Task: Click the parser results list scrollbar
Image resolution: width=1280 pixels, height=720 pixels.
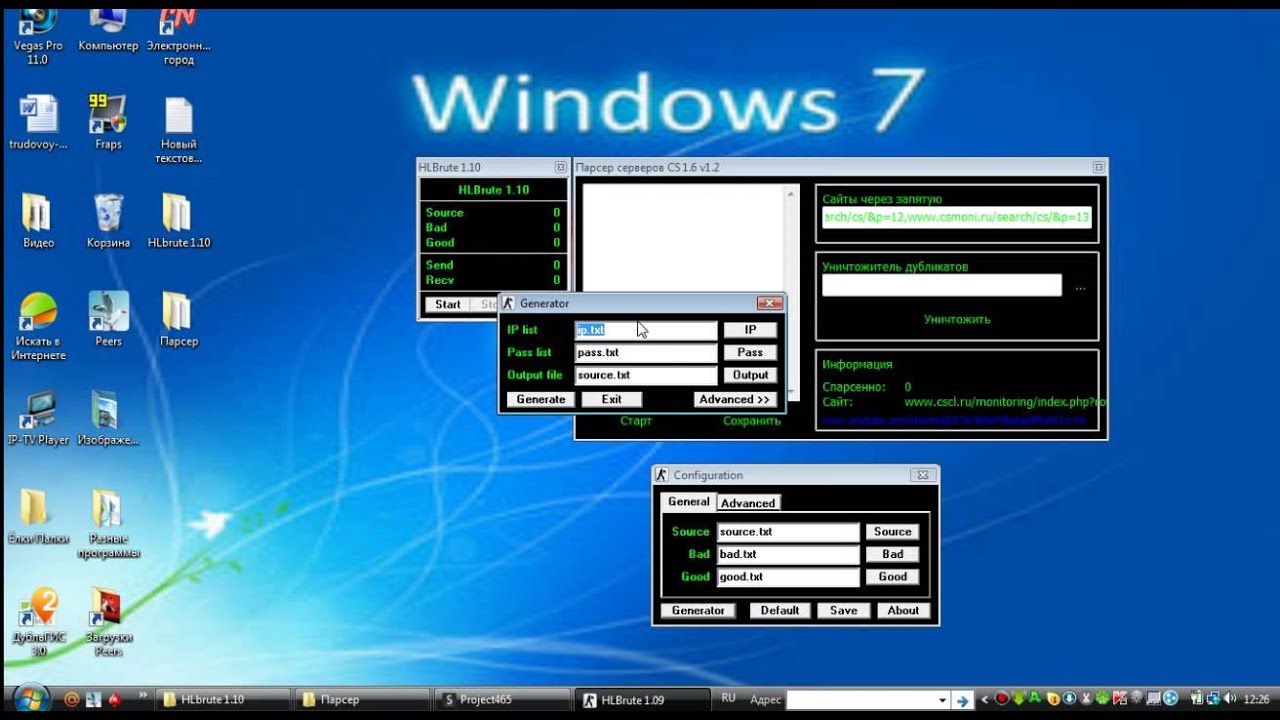Action: [x=793, y=293]
